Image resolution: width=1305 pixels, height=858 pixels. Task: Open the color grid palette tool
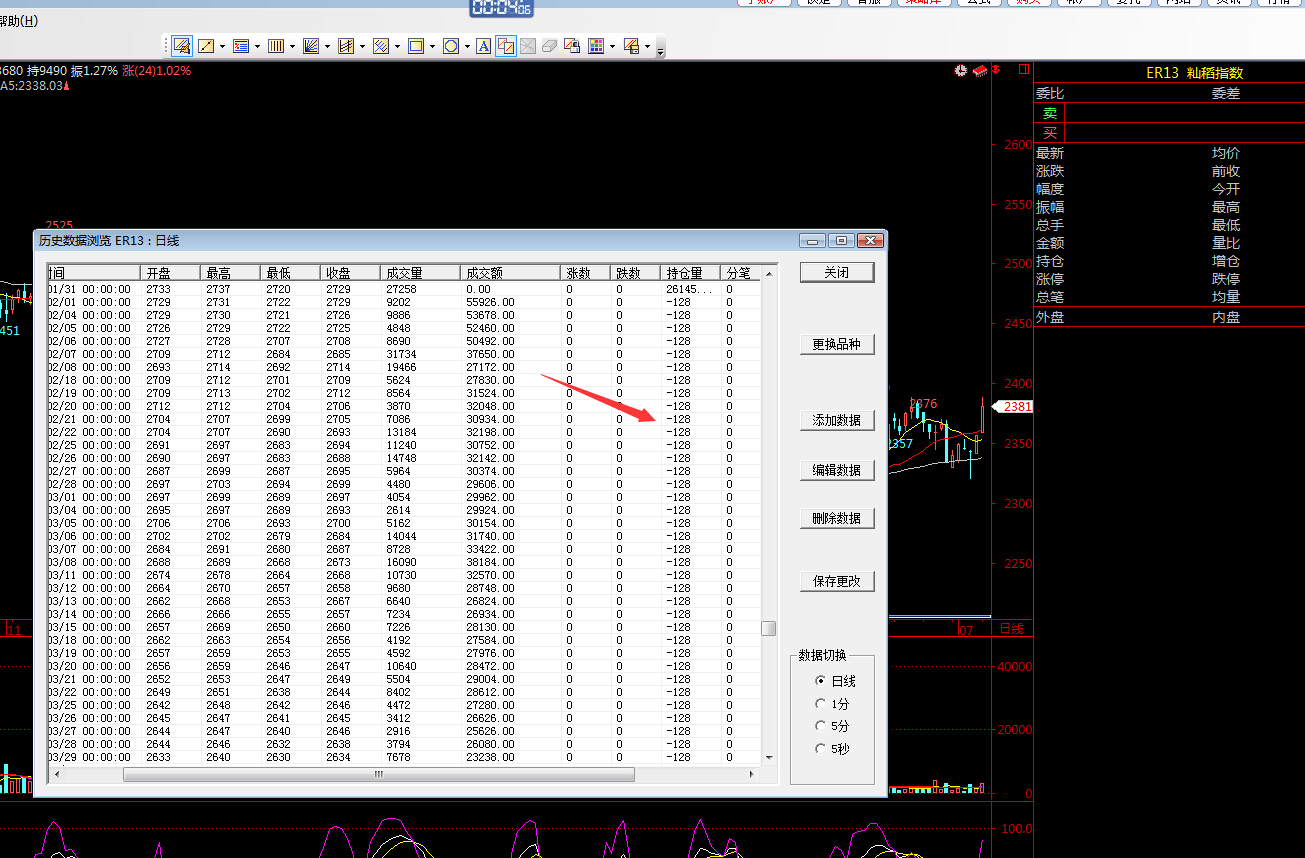[x=596, y=46]
